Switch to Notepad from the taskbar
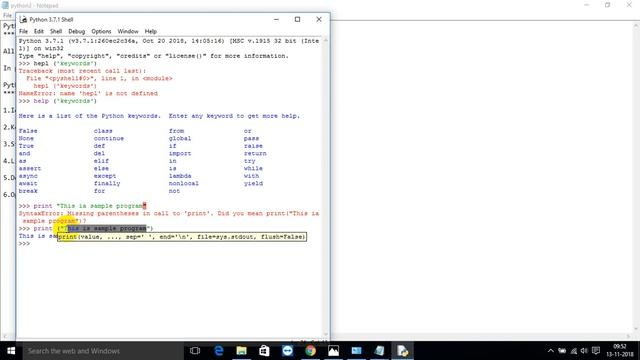 (379, 351)
